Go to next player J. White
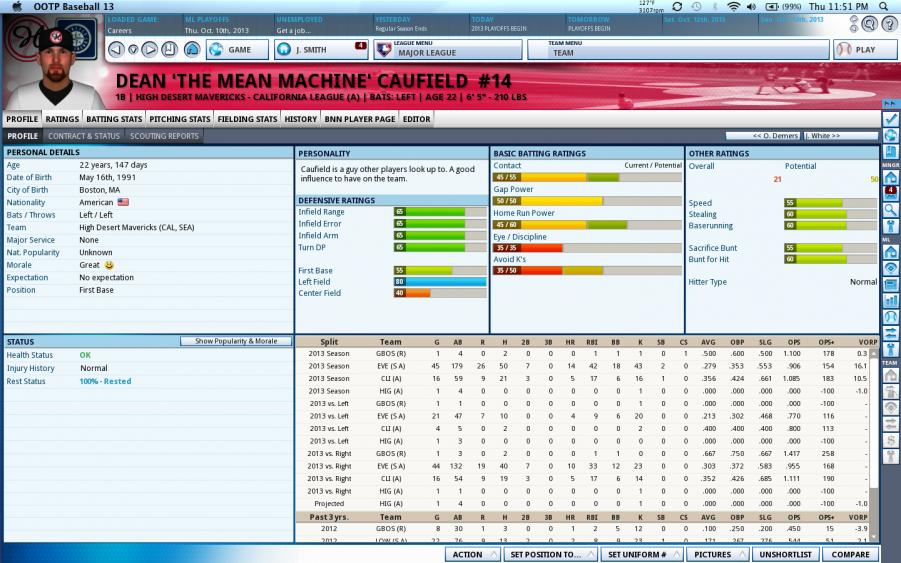This screenshot has width=901, height=563. coord(841,136)
